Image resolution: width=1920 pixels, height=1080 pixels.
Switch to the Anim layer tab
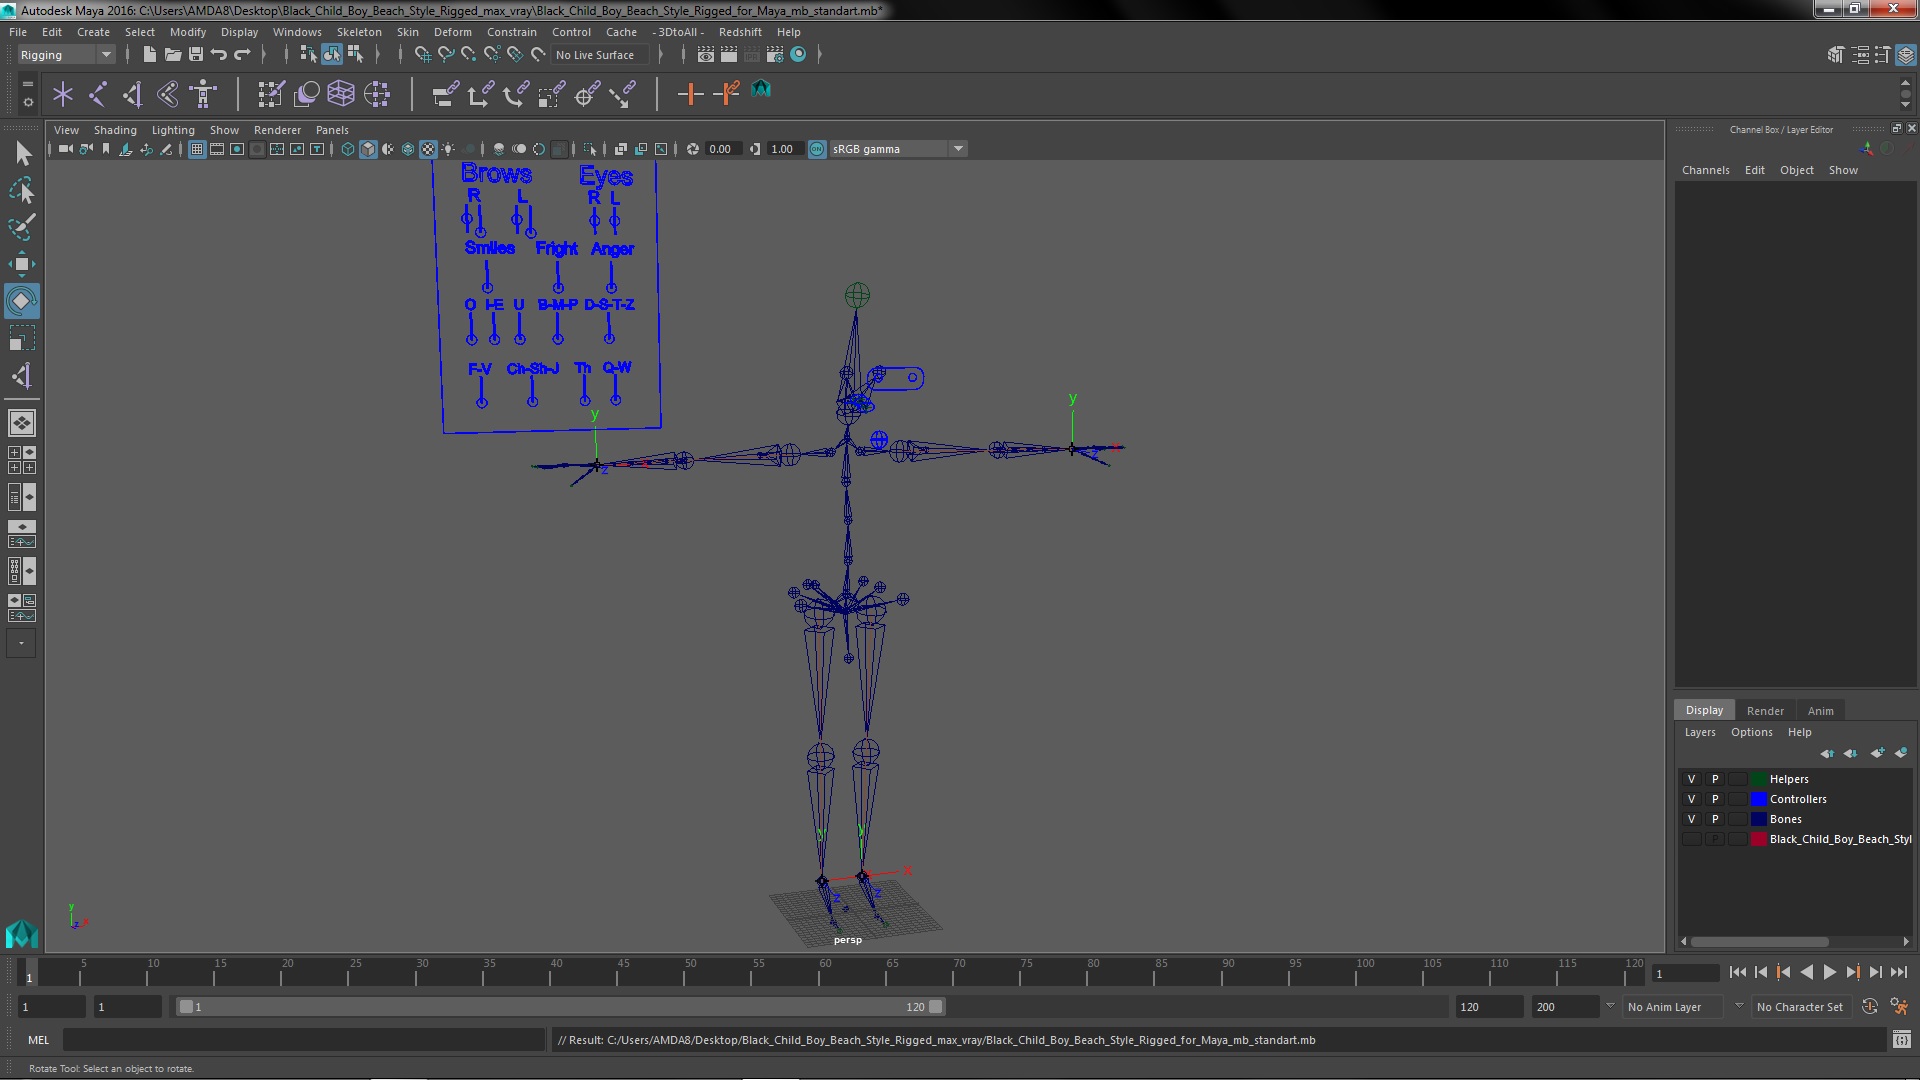pos(1820,711)
